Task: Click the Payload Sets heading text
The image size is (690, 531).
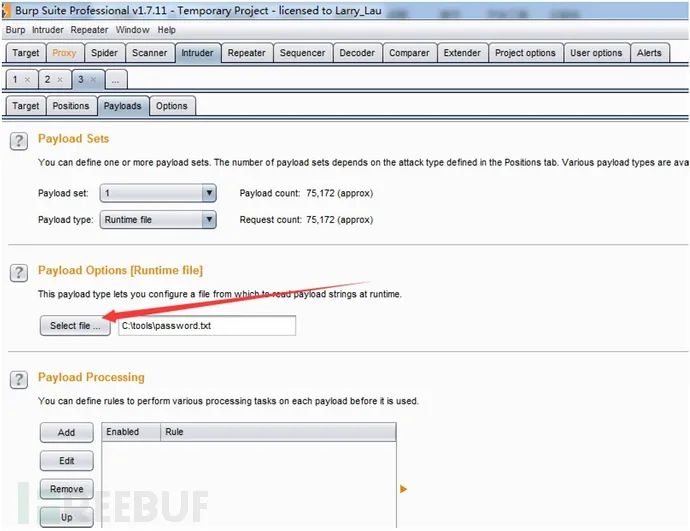Action: pyautogui.click(x=73, y=139)
